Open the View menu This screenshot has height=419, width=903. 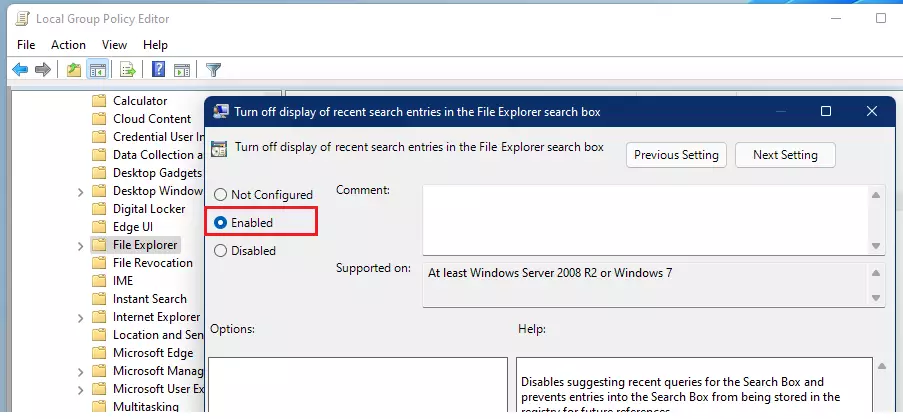click(x=114, y=44)
